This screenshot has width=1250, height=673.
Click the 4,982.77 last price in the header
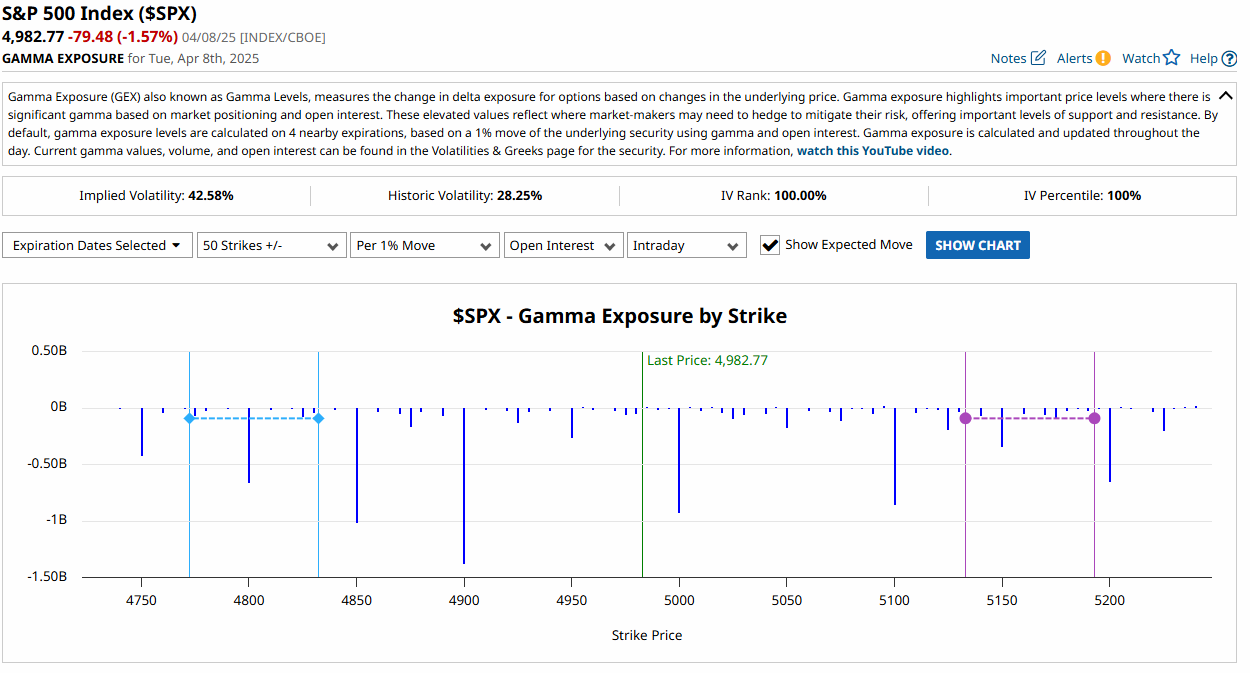tap(33, 37)
